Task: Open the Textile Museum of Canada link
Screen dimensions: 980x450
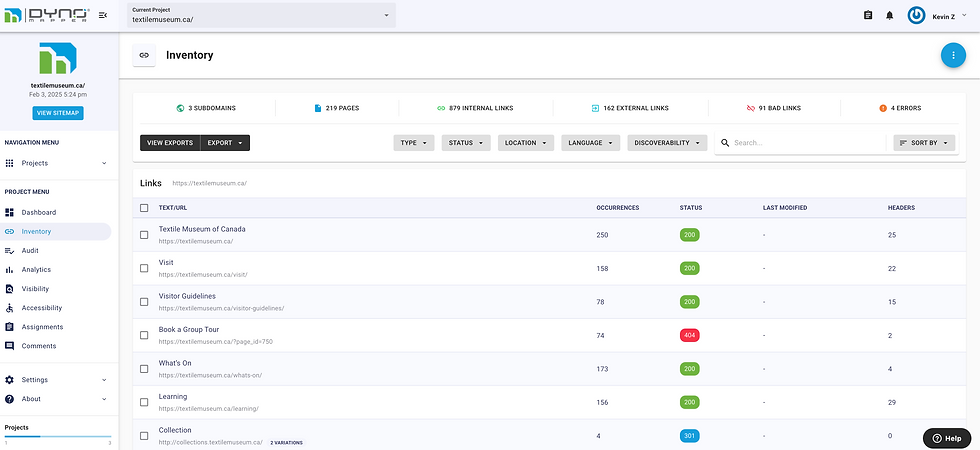Action: [202, 229]
